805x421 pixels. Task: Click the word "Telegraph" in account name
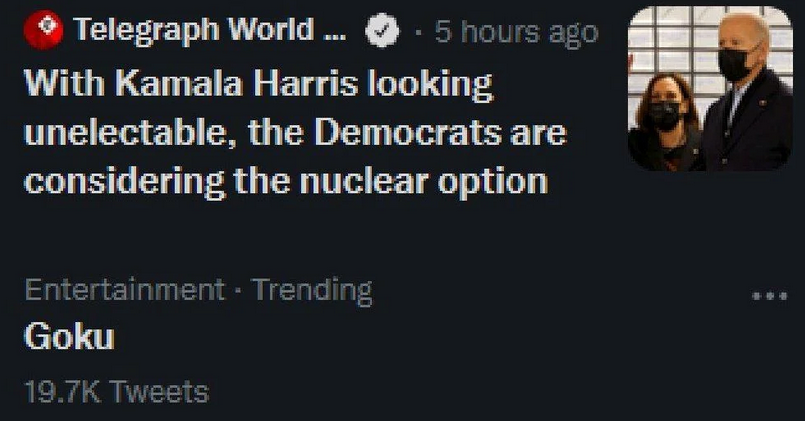pyautogui.click(x=145, y=31)
